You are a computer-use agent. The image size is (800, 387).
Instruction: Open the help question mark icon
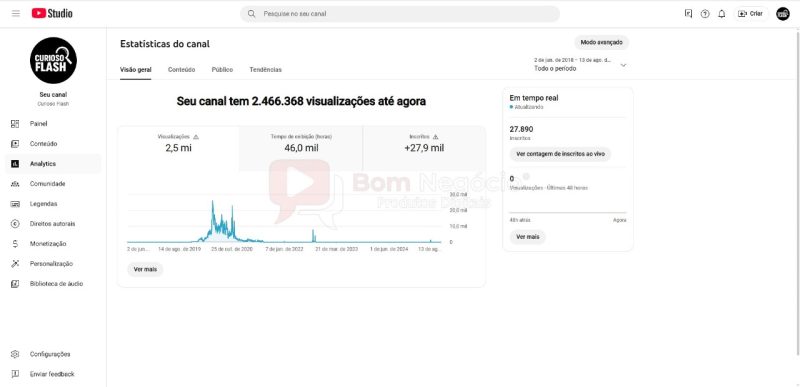tap(705, 14)
